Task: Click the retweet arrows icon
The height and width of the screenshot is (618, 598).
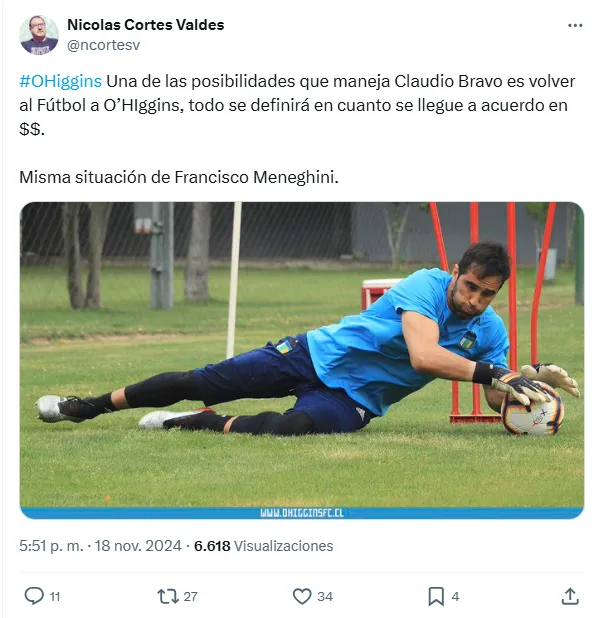Action: pos(168,596)
